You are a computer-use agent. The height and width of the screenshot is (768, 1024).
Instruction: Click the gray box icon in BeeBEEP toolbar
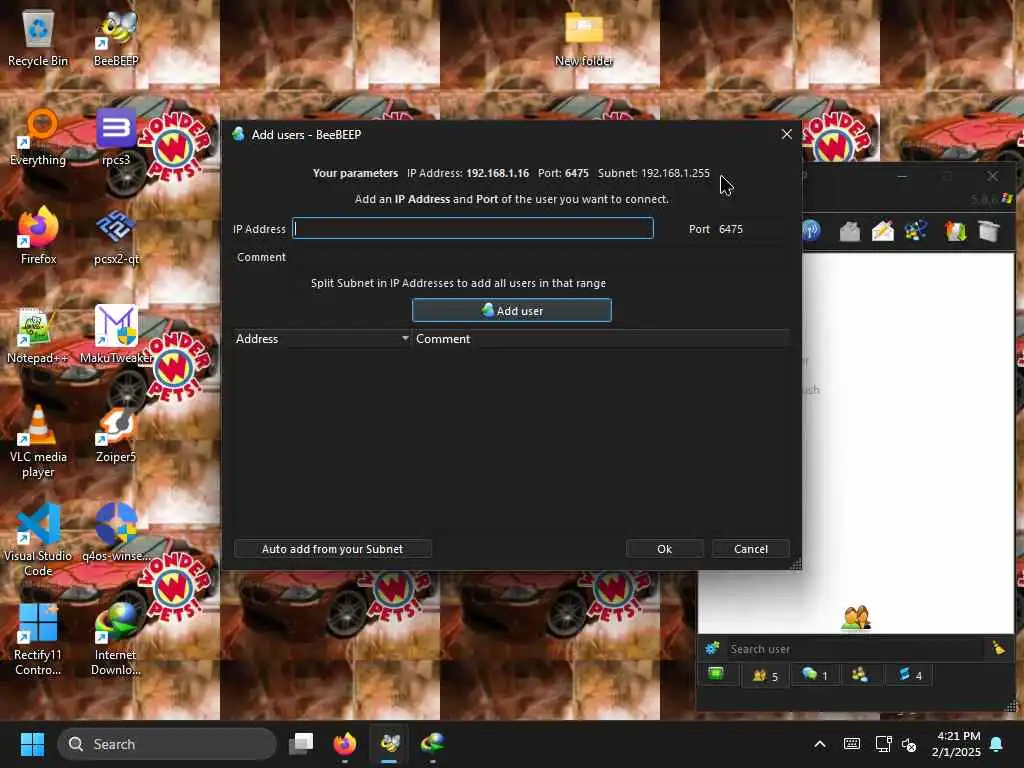coord(989,231)
